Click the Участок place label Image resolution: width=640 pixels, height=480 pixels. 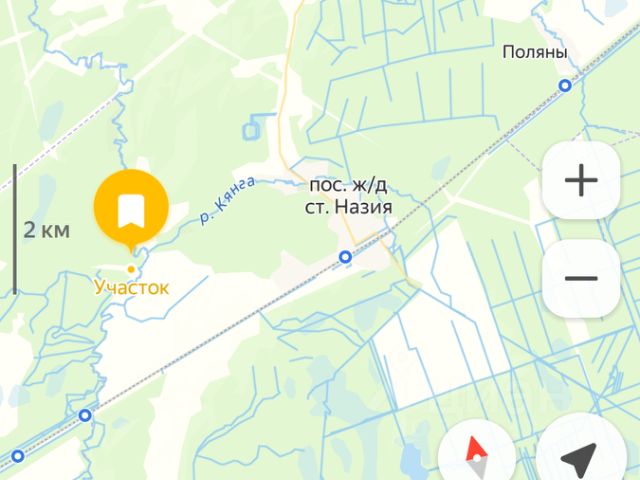[x=131, y=287]
